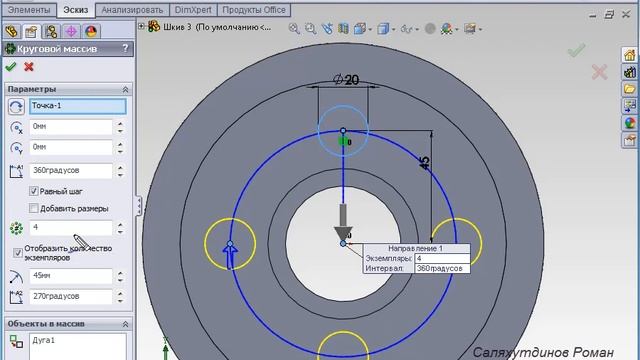
Task: Toggle Равный шаг checkbox
Action: (34, 191)
